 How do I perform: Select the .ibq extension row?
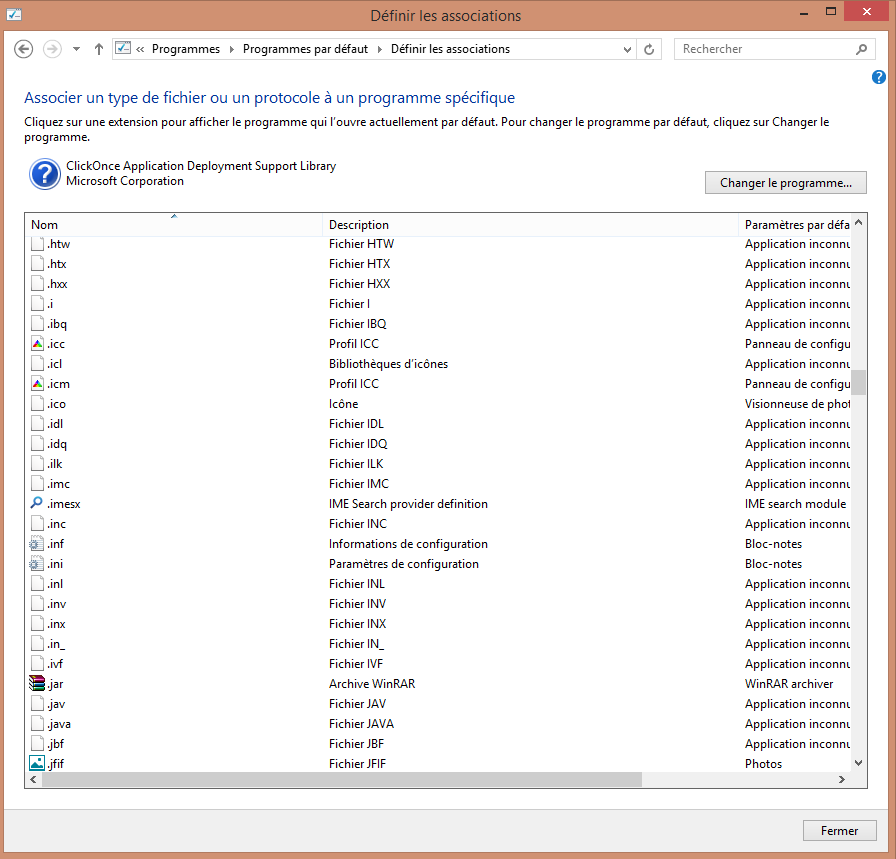(x=438, y=323)
